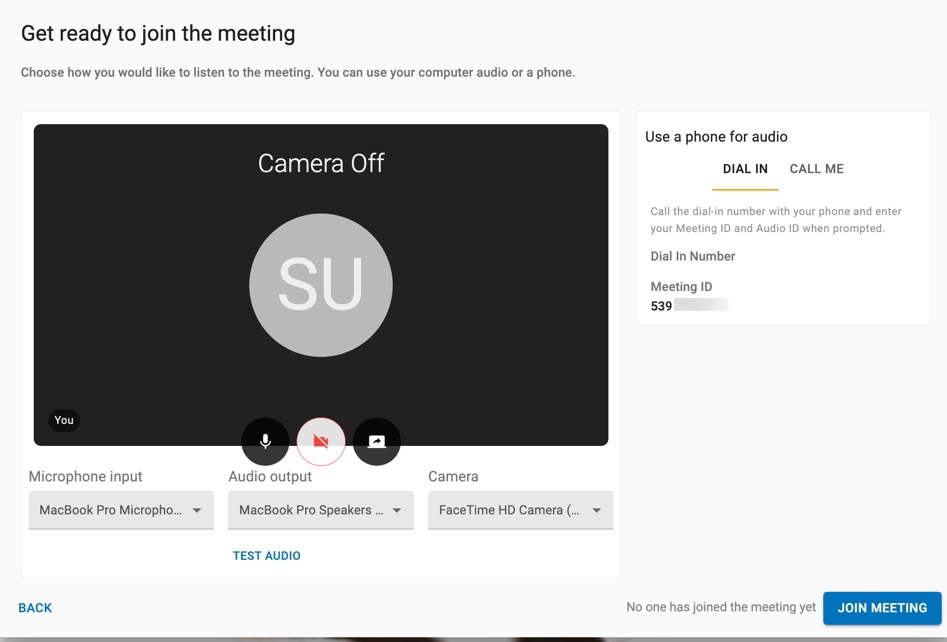
Task: Open the Camera device dropdown
Action: click(x=520, y=510)
